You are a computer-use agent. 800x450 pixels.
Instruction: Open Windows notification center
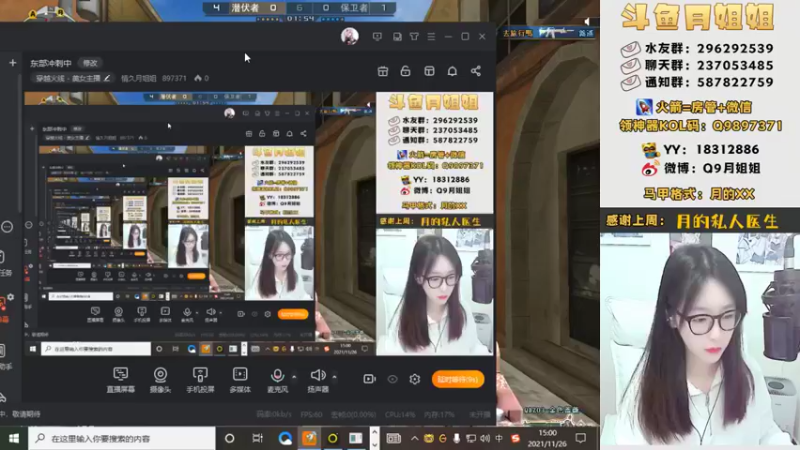pyautogui.click(x=581, y=438)
